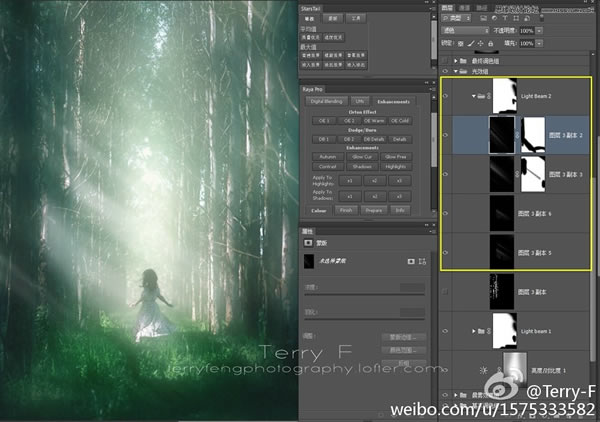The image size is (600, 422).
Task: Select the Colour tab in Raya Pro
Action: (318, 211)
